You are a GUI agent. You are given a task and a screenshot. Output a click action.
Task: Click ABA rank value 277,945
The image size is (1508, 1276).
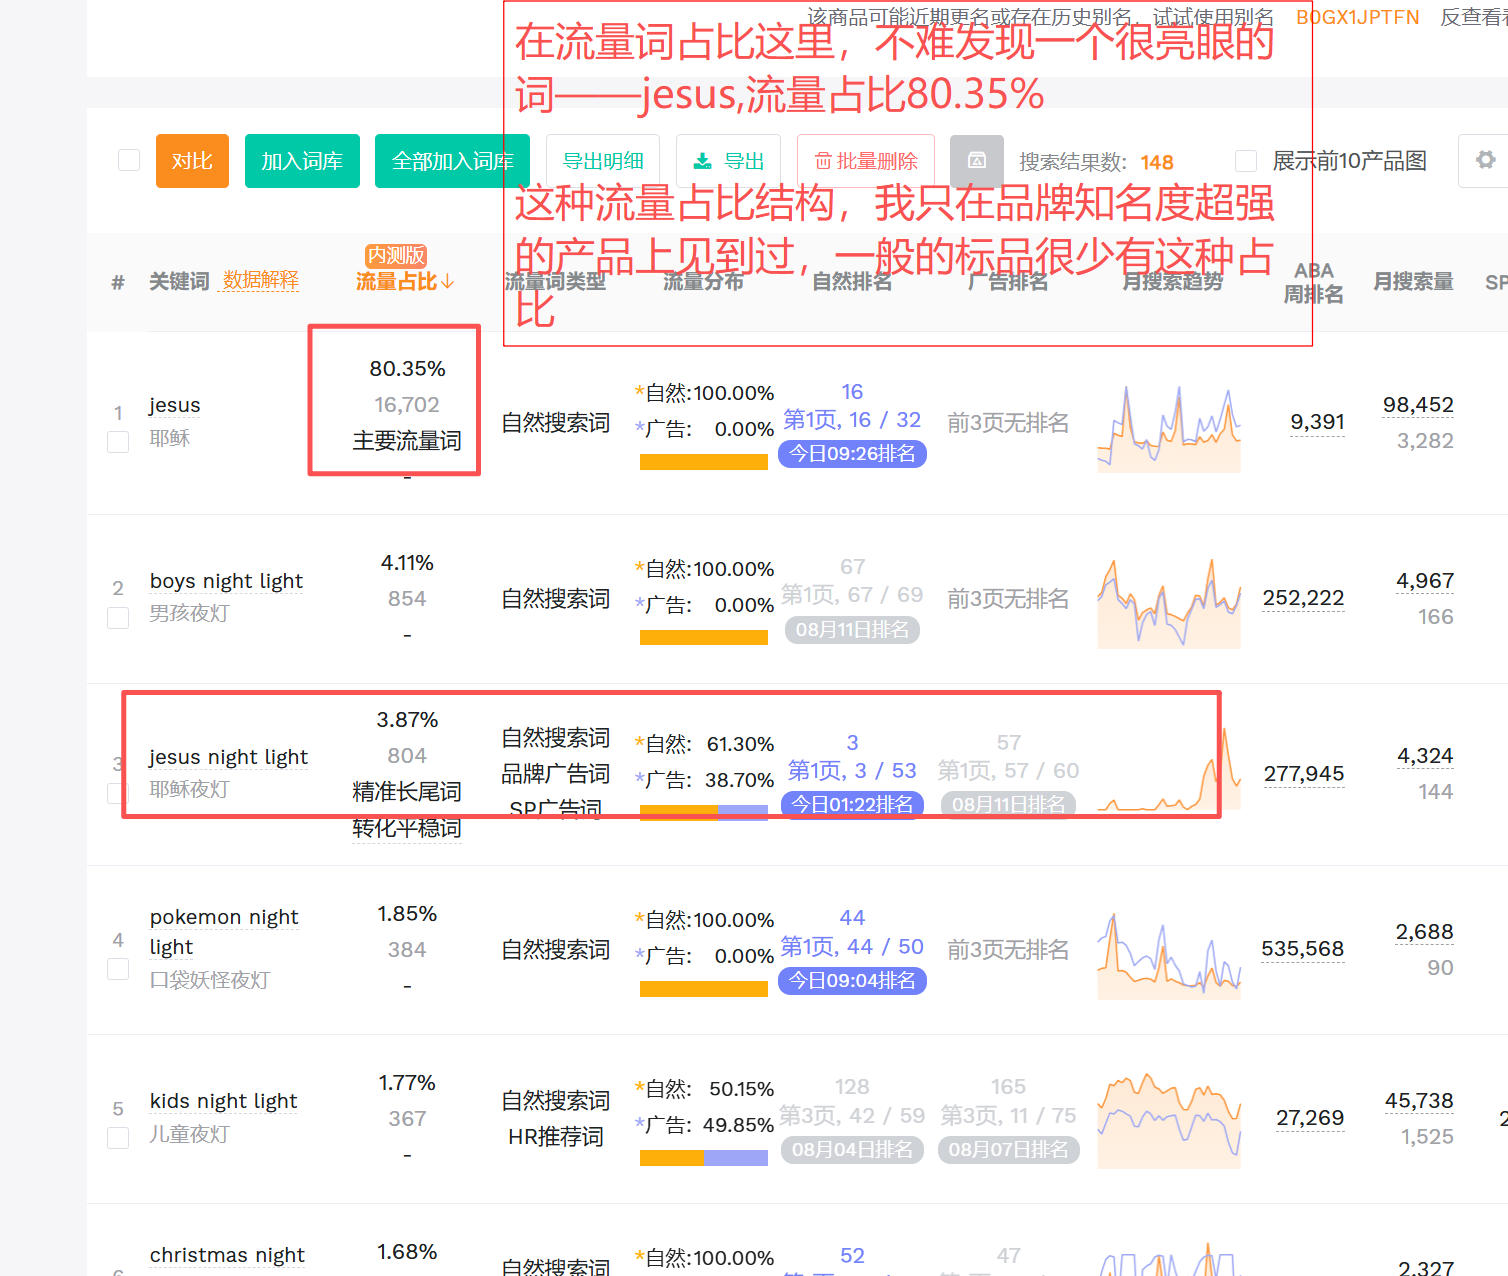pyautogui.click(x=1304, y=774)
